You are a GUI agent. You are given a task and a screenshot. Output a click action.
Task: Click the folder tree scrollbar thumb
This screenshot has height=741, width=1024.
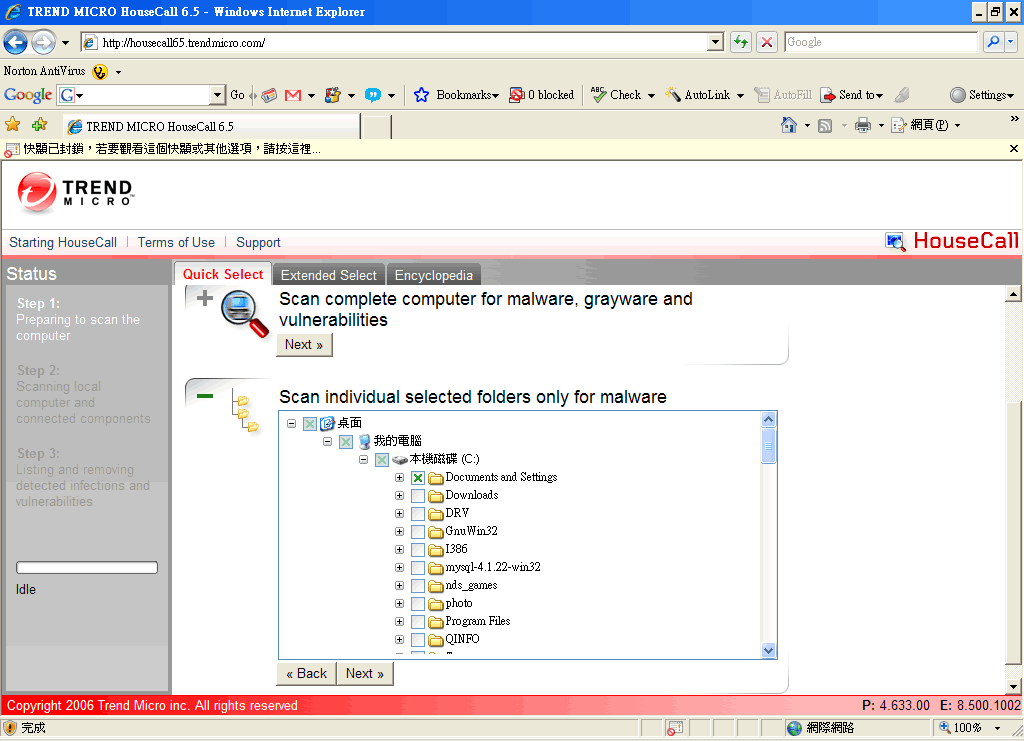pos(769,446)
